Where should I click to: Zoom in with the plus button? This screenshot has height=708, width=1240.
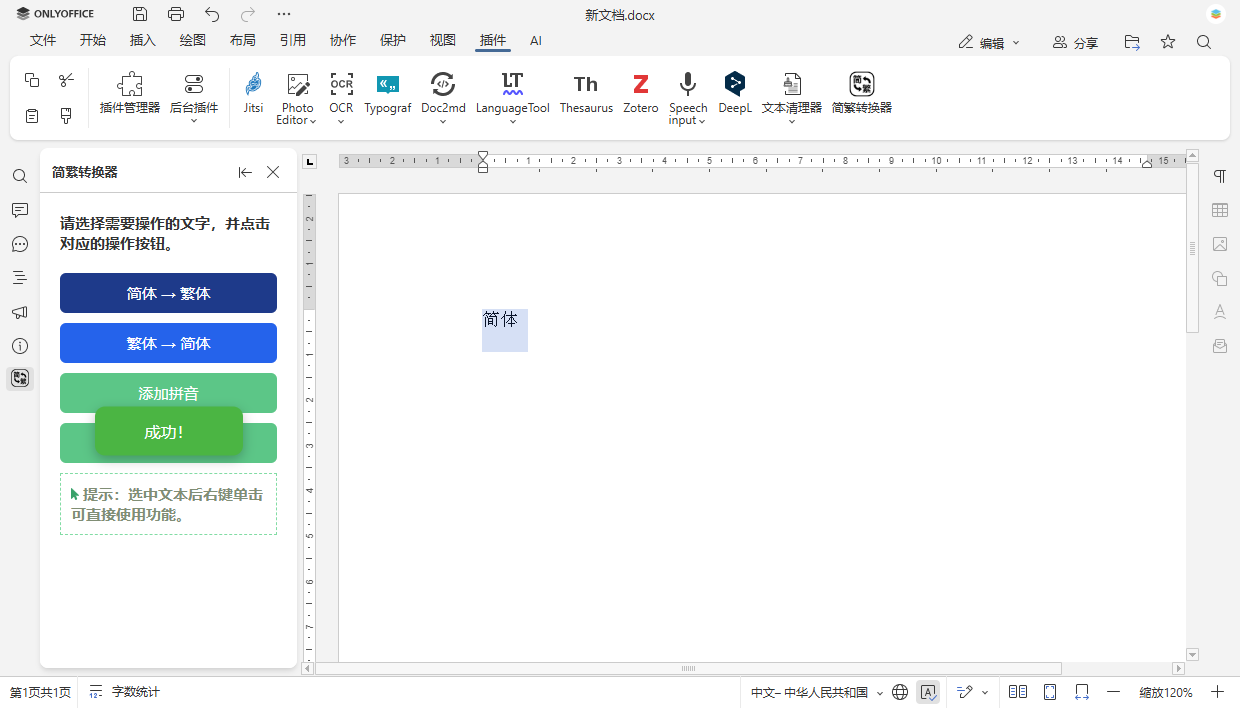coord(1217,692)
